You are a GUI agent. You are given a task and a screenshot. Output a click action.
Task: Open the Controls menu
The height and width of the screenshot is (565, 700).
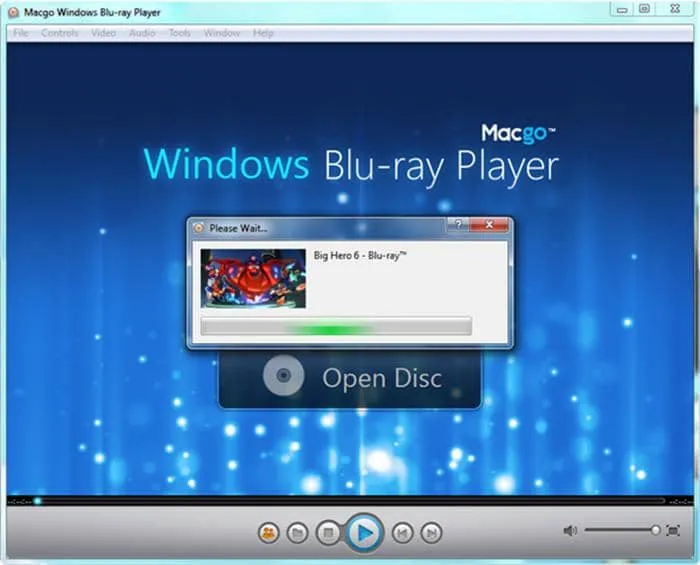60,33
